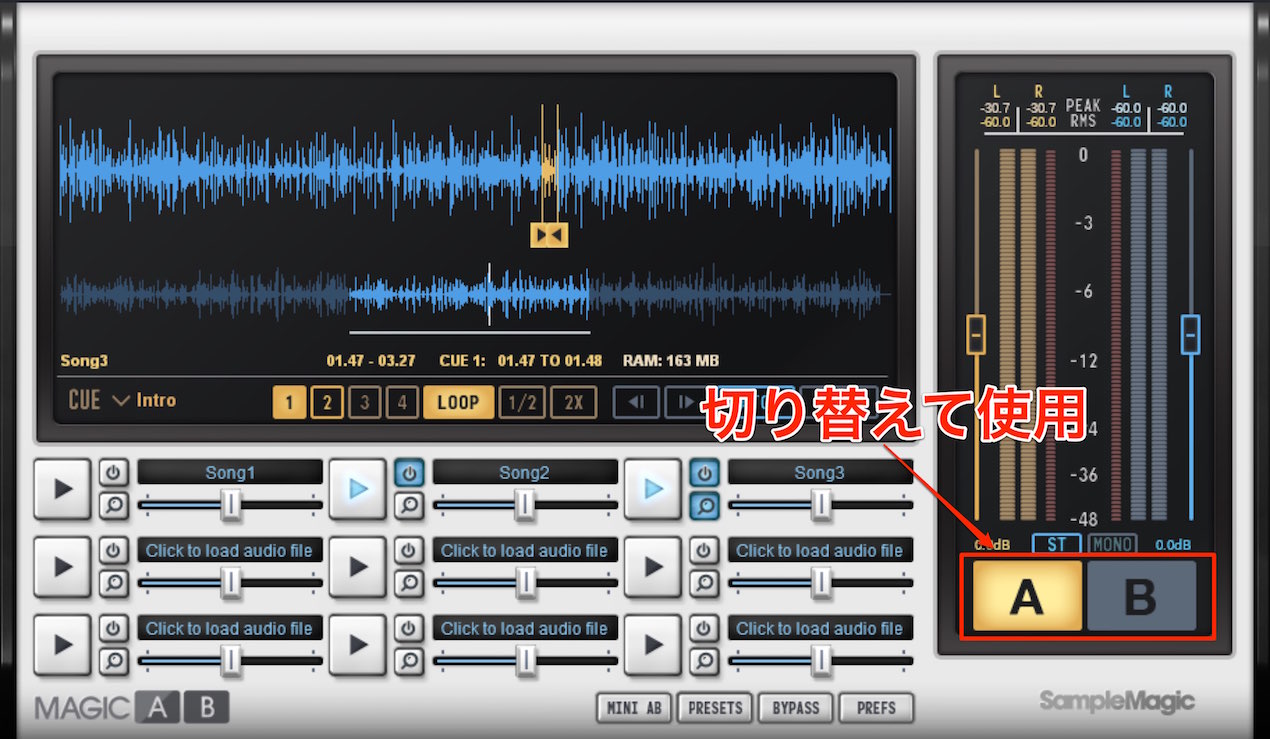1270x739 pixels.
Task: Switch to the large B source button
Action: [1141, 596]
